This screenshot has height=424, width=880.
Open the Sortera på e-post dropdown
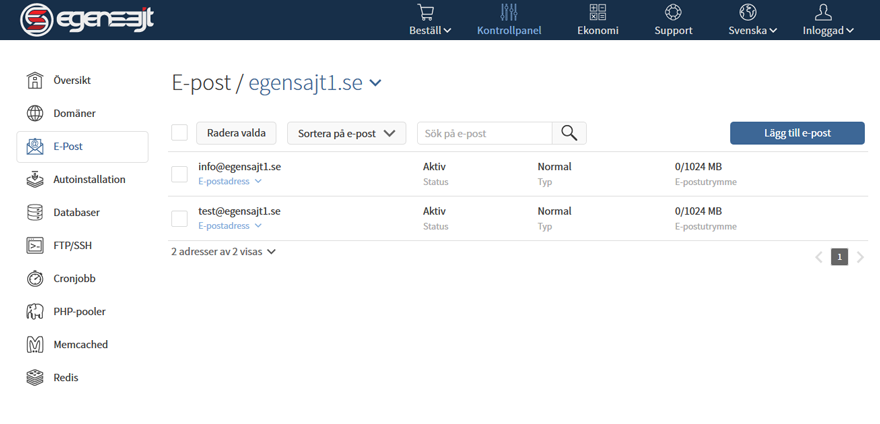[x=346, y=134]
